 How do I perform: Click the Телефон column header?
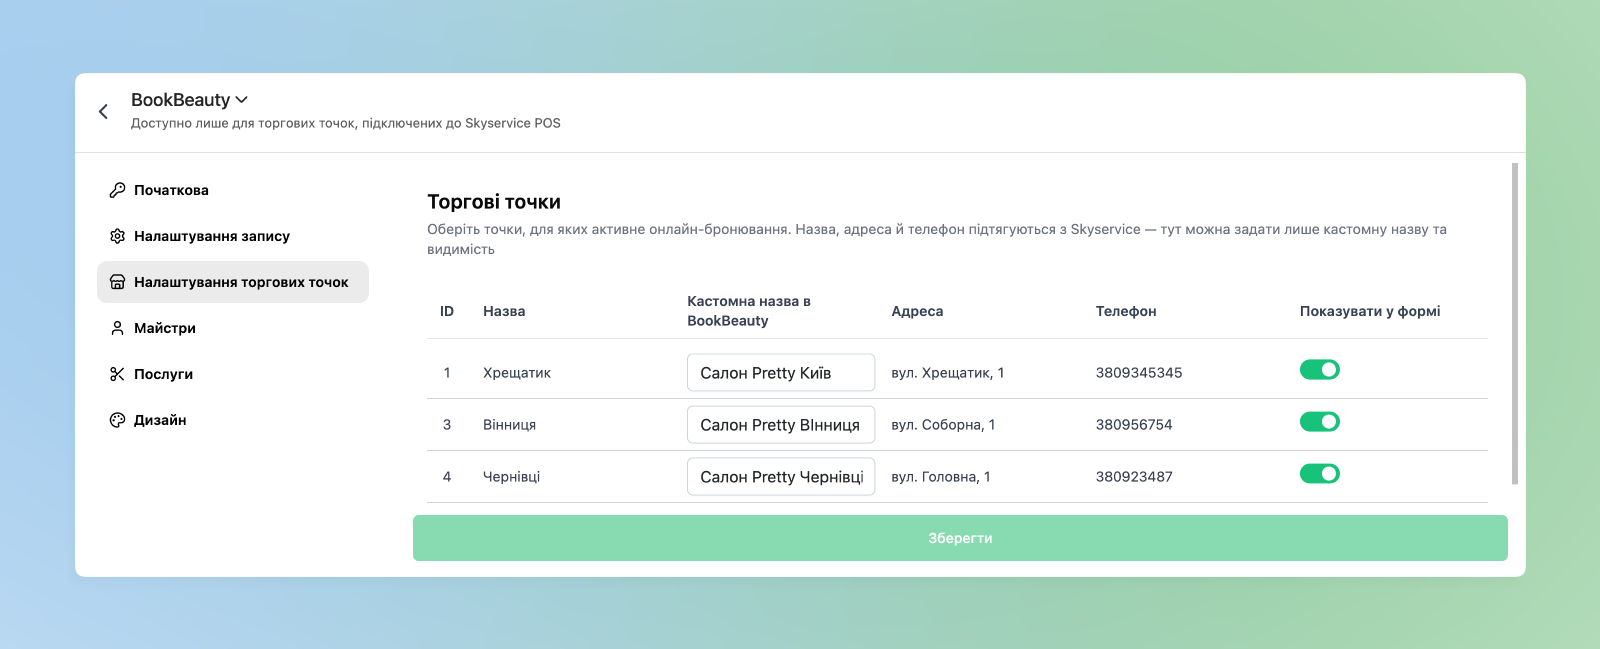(x=1126, y=311)
